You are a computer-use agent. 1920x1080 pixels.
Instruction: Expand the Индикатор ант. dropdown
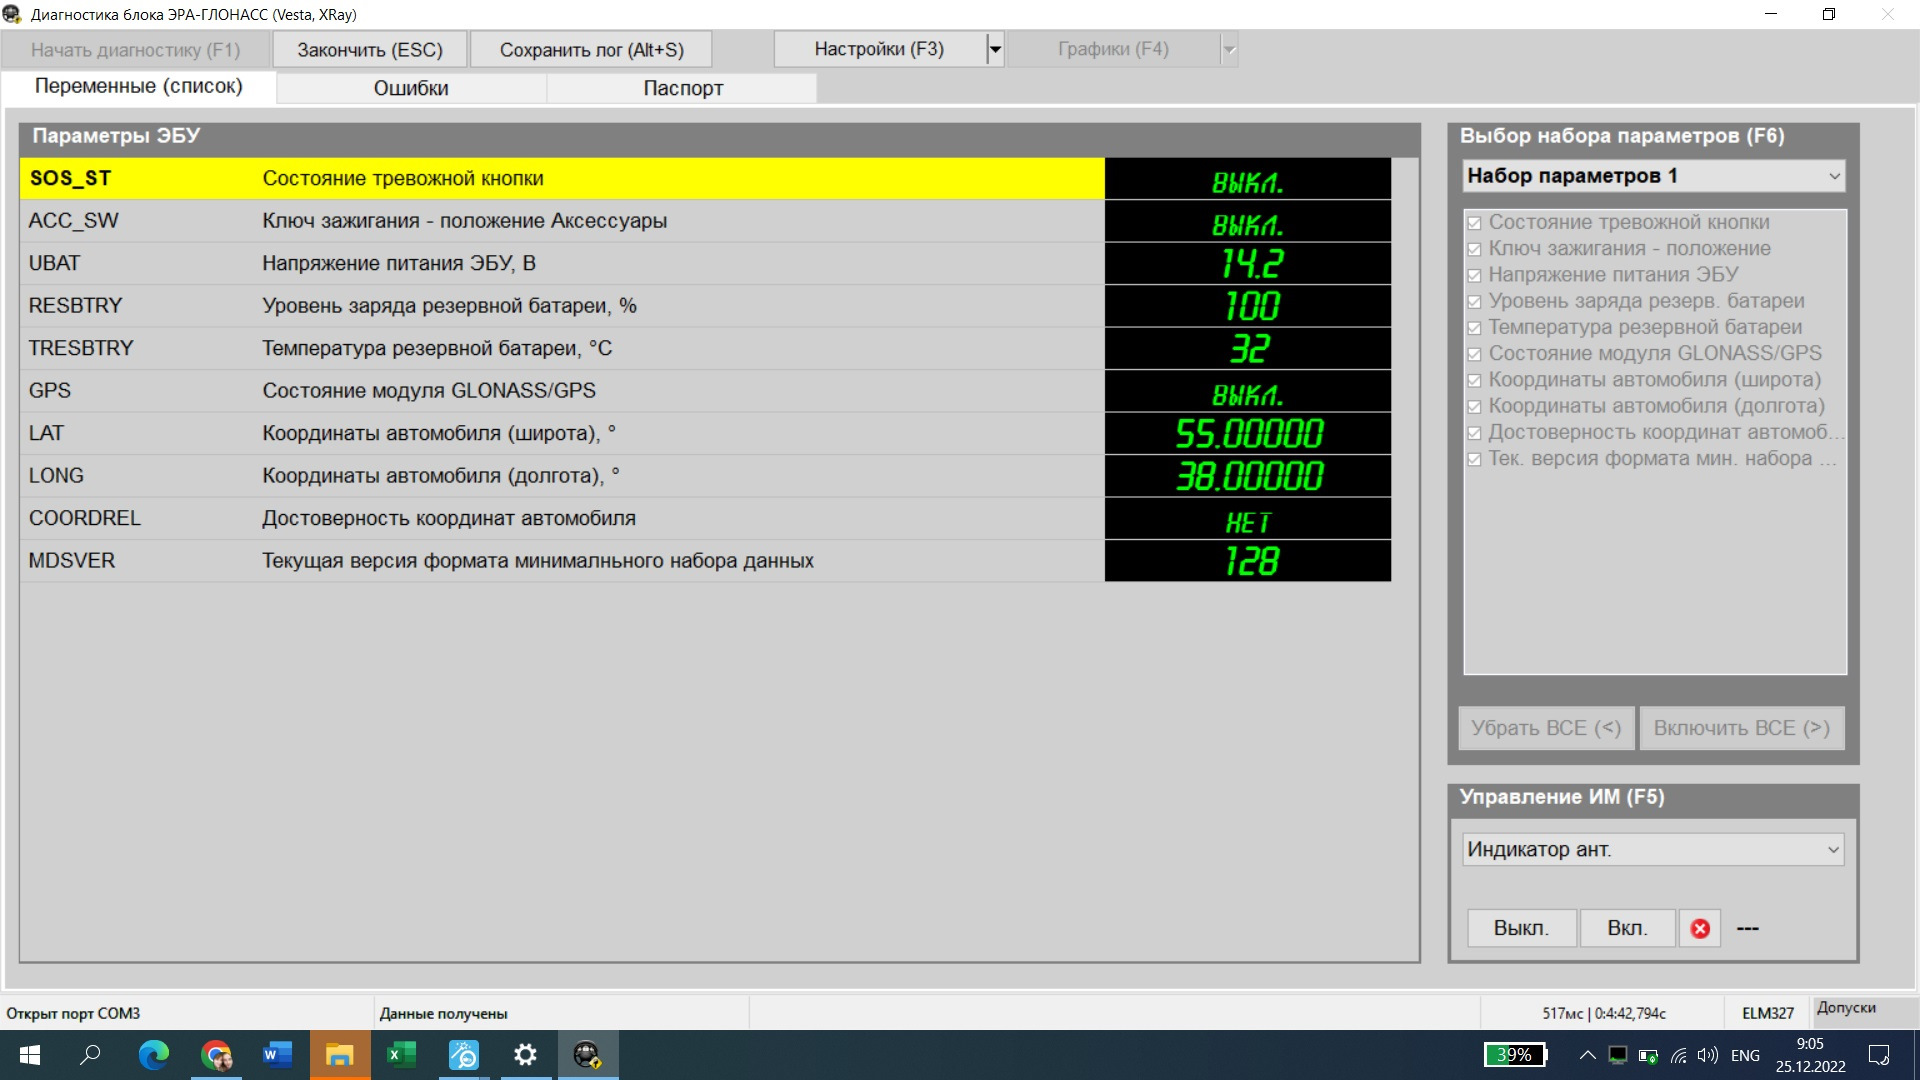click(1833, 849)
